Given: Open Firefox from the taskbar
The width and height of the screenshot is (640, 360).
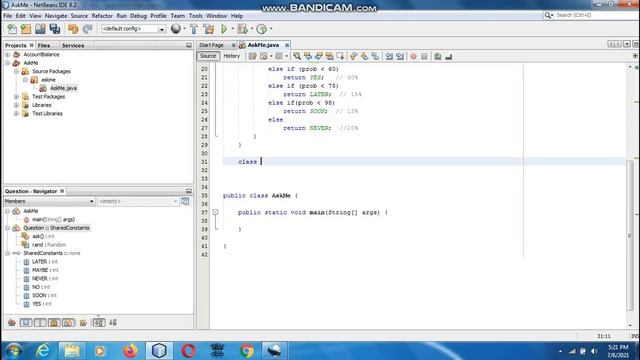Looking at the screenshot, I should pos(131,351).
